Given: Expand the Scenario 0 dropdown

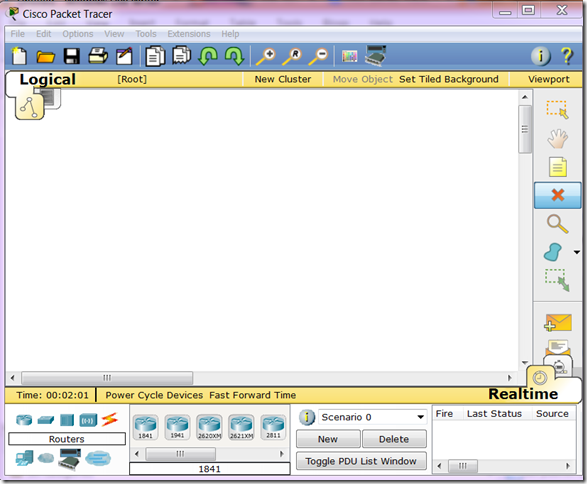Looking at the screenshot, I should pos(420,417).
